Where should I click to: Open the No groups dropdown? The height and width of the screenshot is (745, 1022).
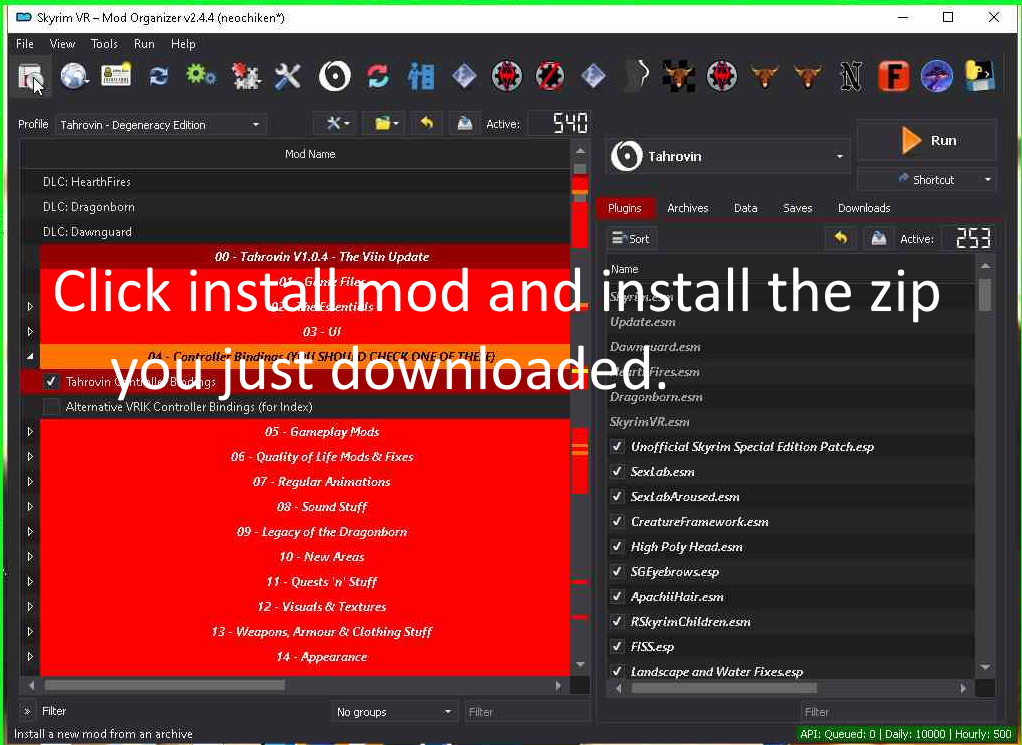tap(394, 712)
